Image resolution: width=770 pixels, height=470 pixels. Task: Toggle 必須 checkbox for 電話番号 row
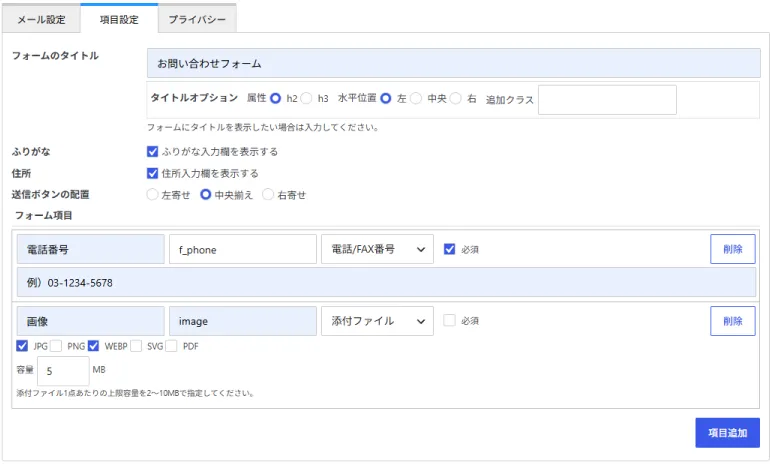pyautogui.click(x=449, y=249)
